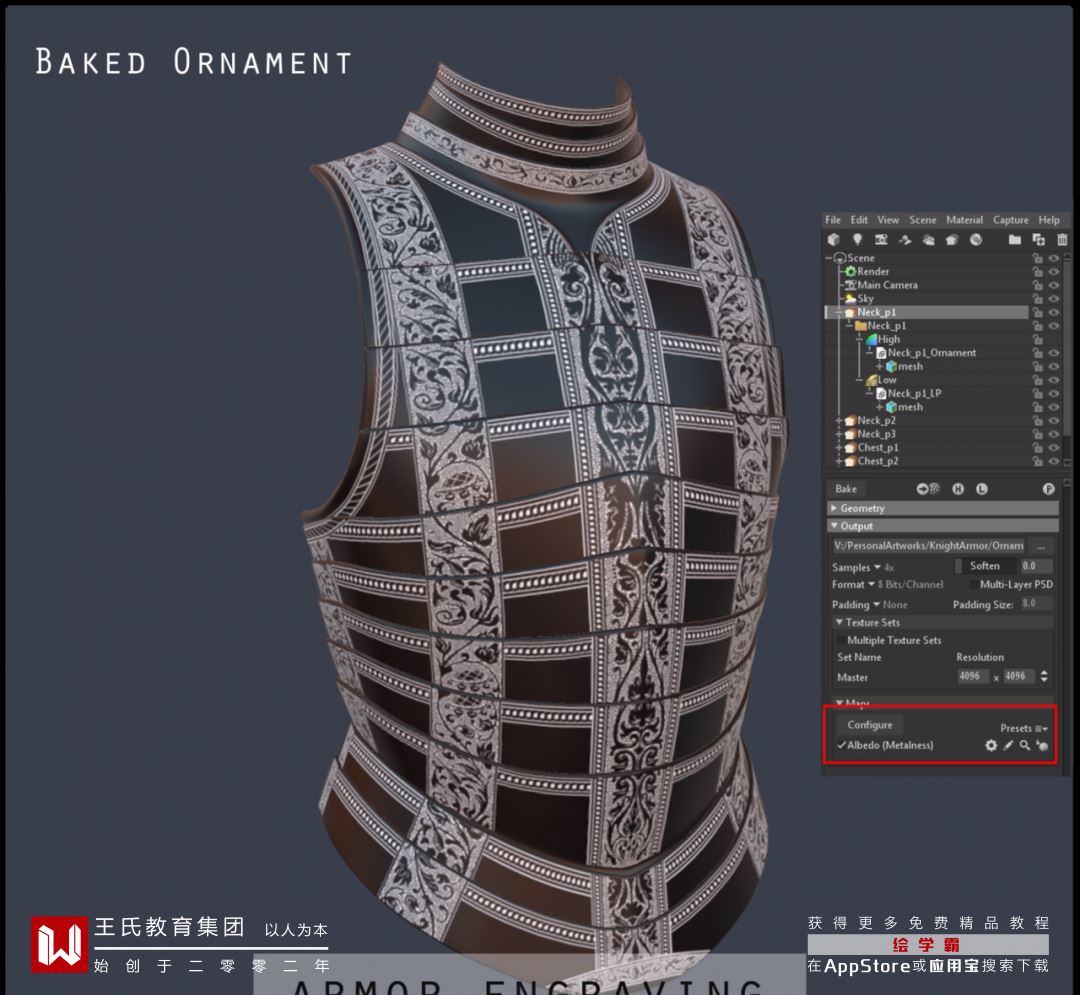The width and height of the screenshot is (1080, 995).
Task: Hide the Neck_p1_LP object
Action: pyautogui.click(x=1054, y=393)
